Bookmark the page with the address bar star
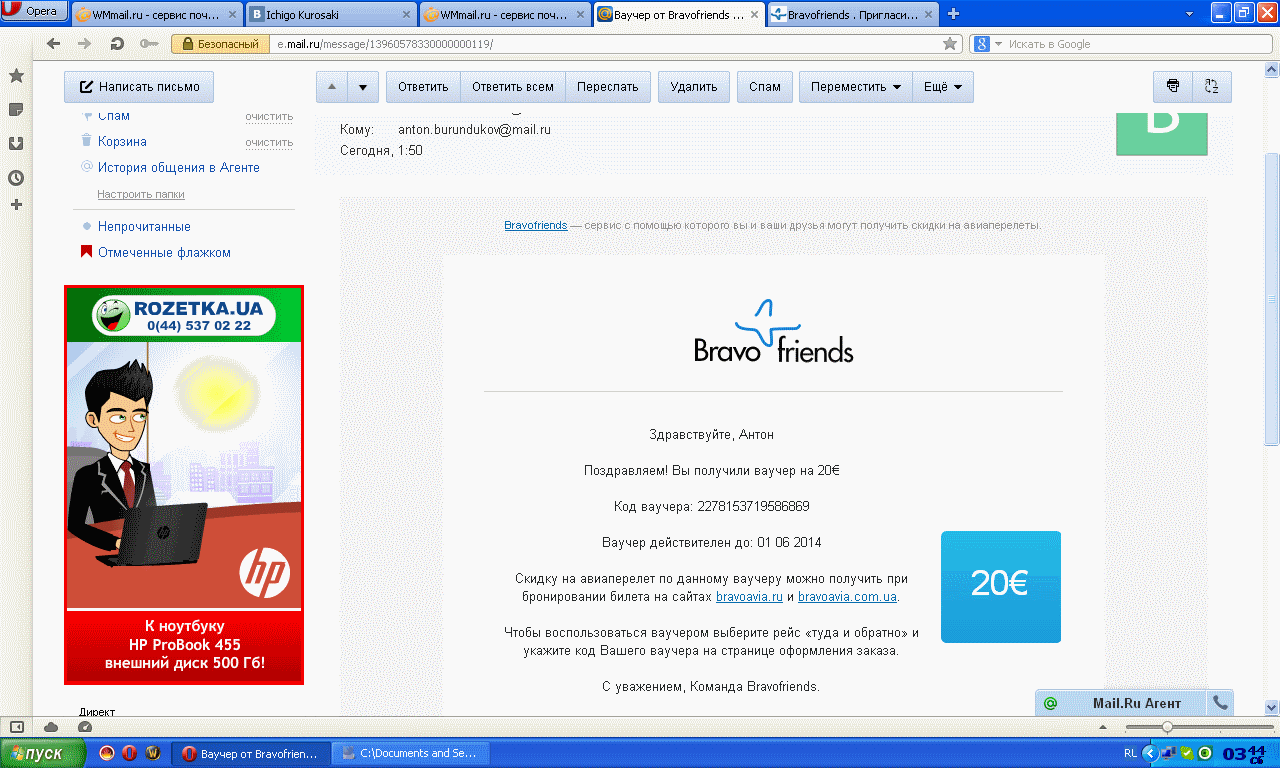The image size is (1280, 768). pyautogui.click(x=950, y=44)
